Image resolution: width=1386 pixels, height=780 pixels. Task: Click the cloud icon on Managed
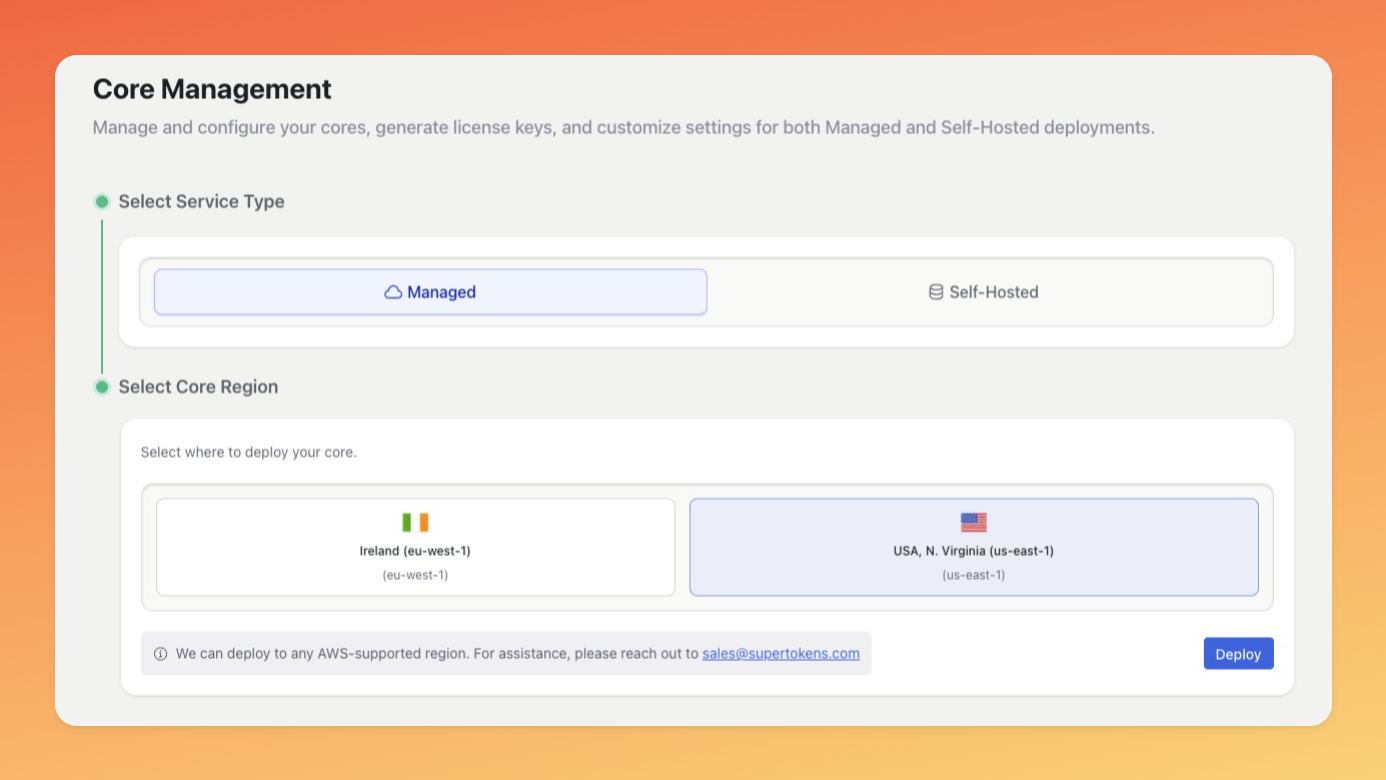click(393, 292)
